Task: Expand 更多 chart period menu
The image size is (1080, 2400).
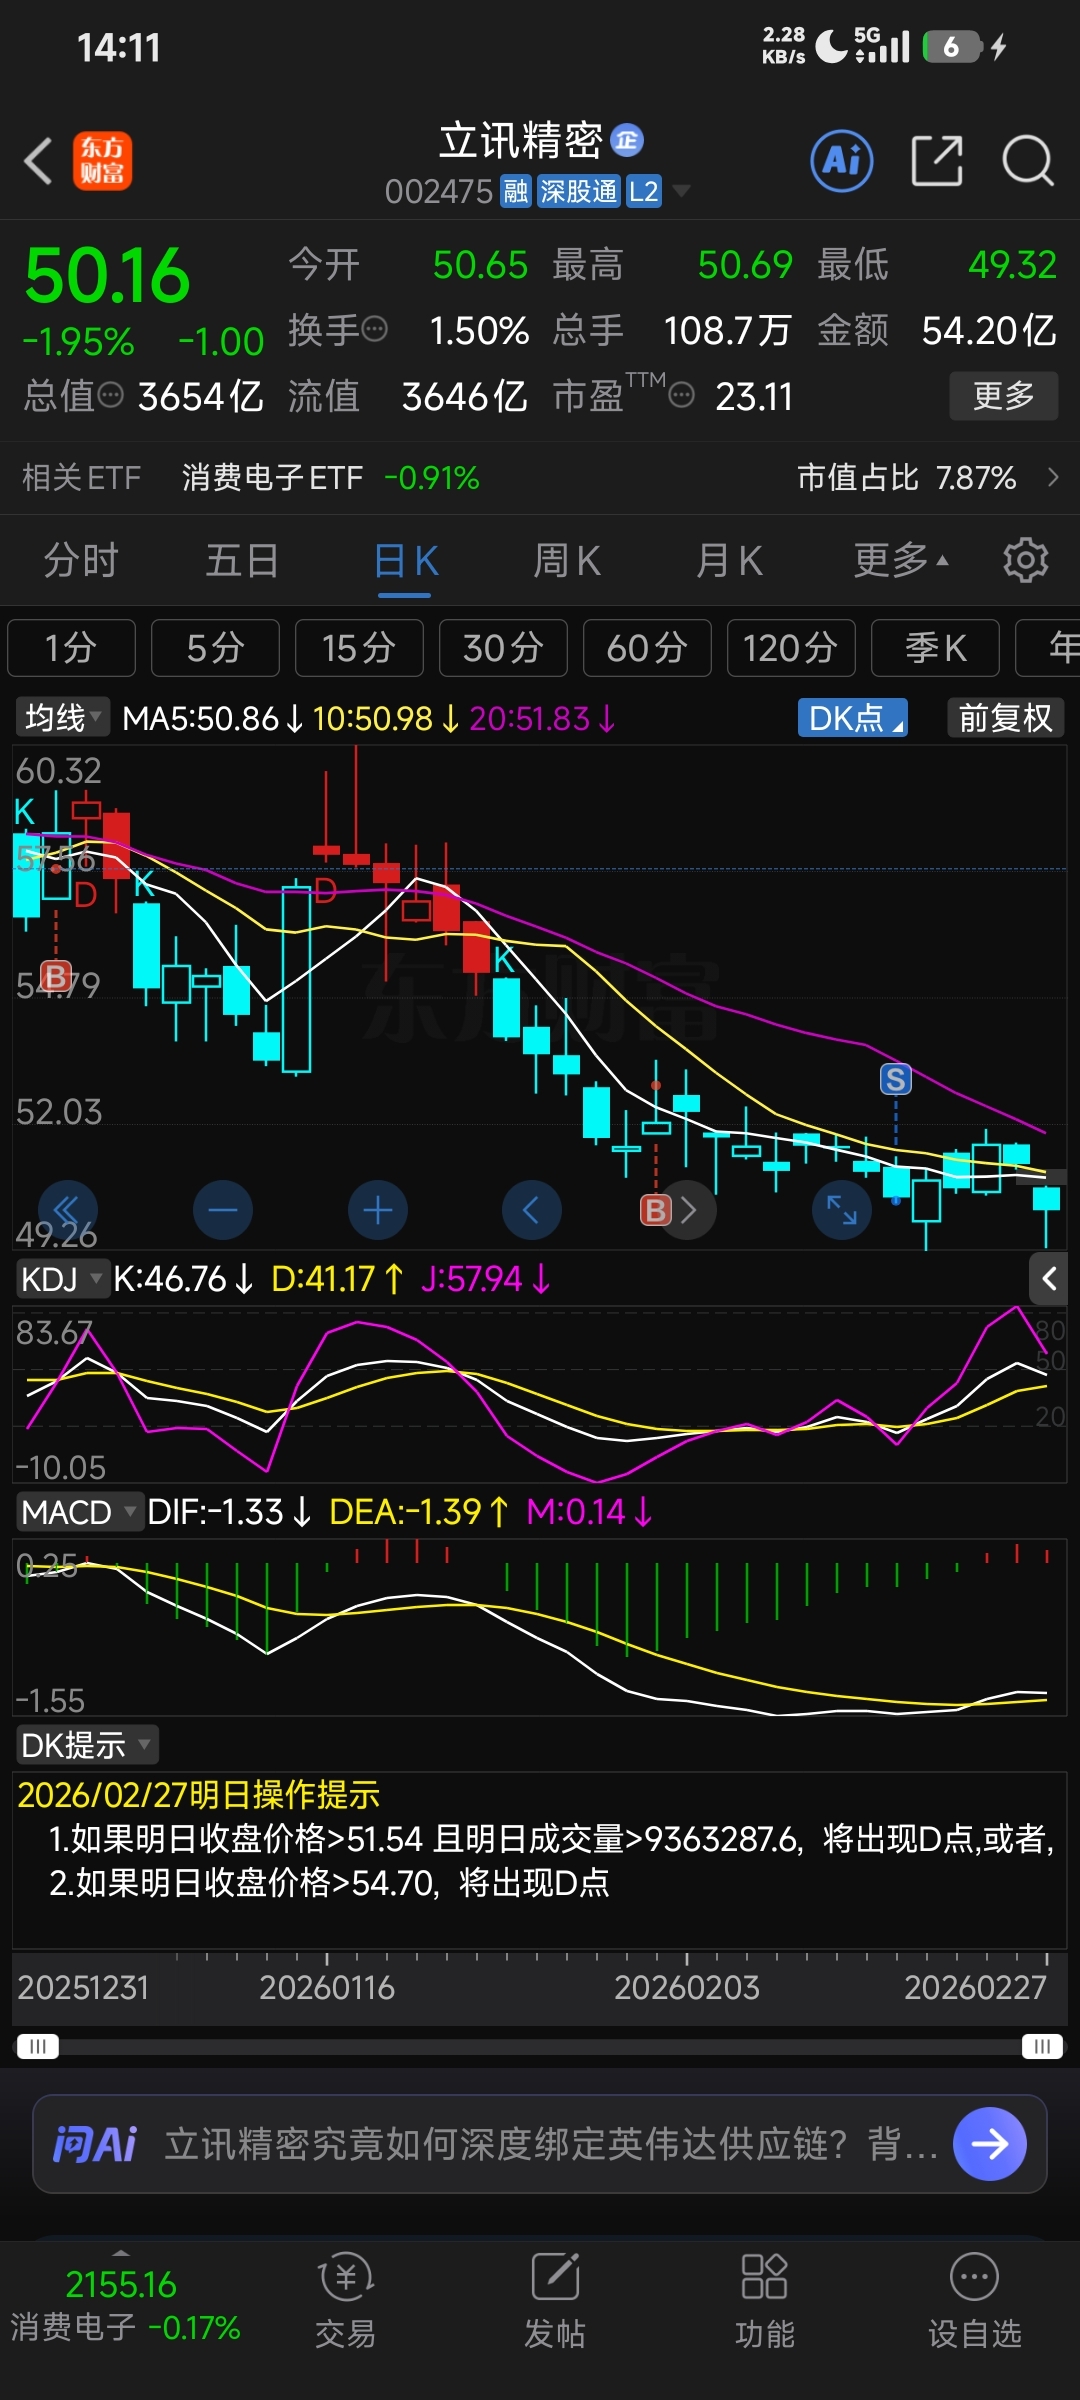Action: (x=901, y=560)
